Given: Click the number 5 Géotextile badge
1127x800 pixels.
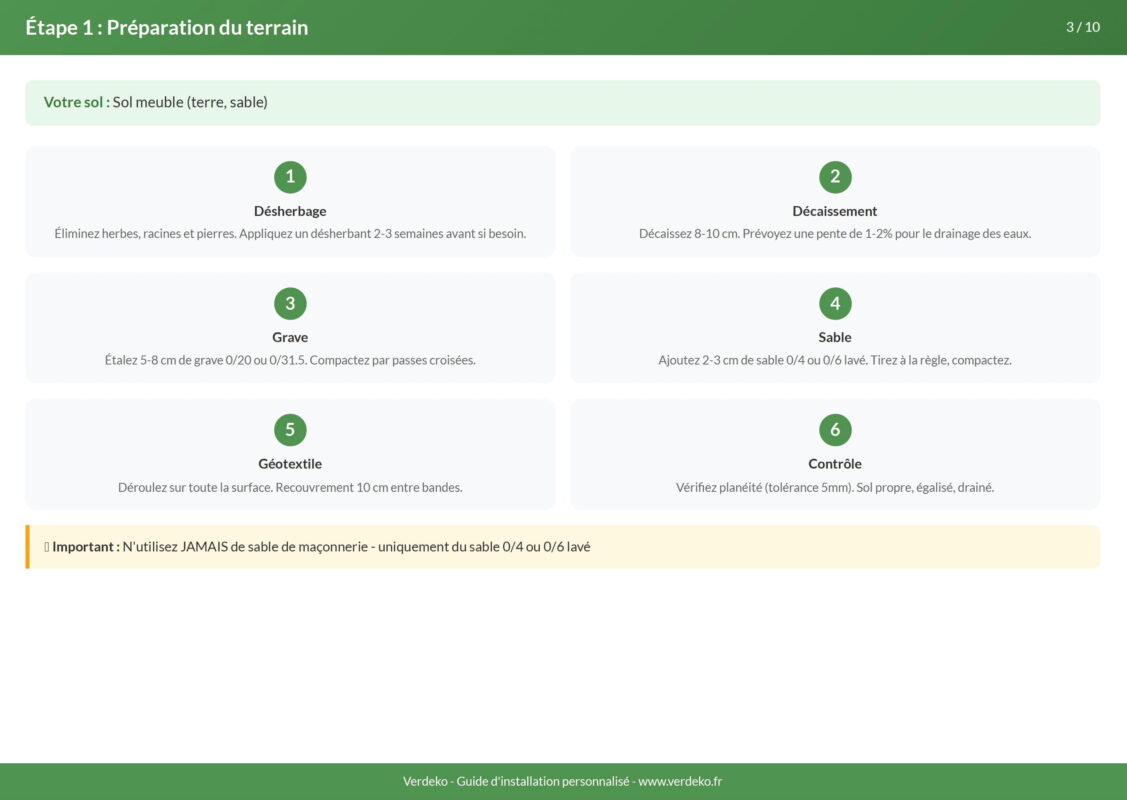Looking at the screenshot, I should [x=290, y=430].
